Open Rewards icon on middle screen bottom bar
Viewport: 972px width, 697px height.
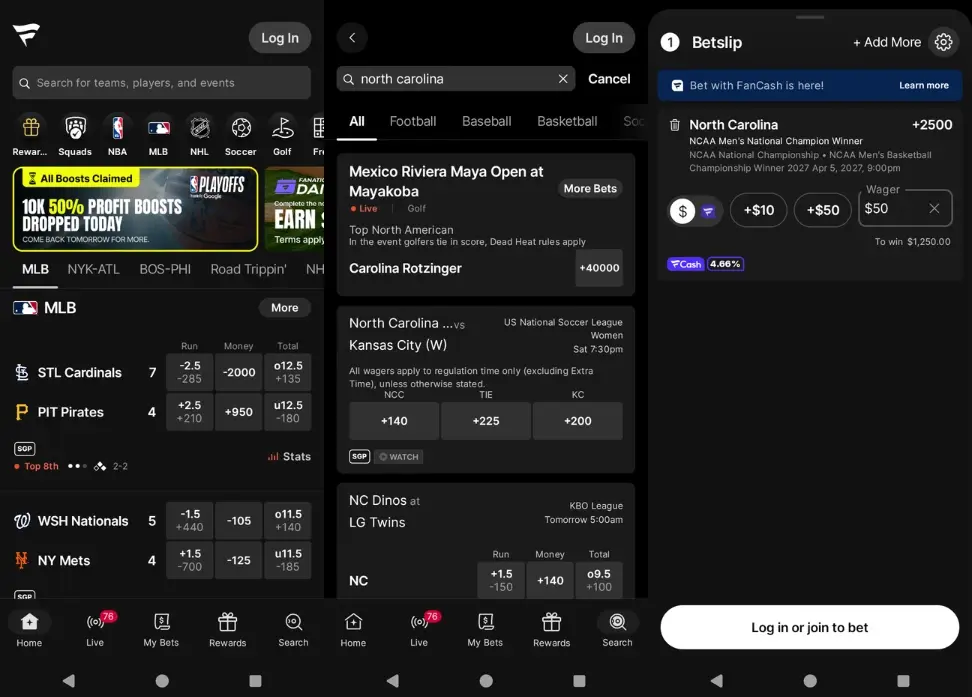point(552,622)
